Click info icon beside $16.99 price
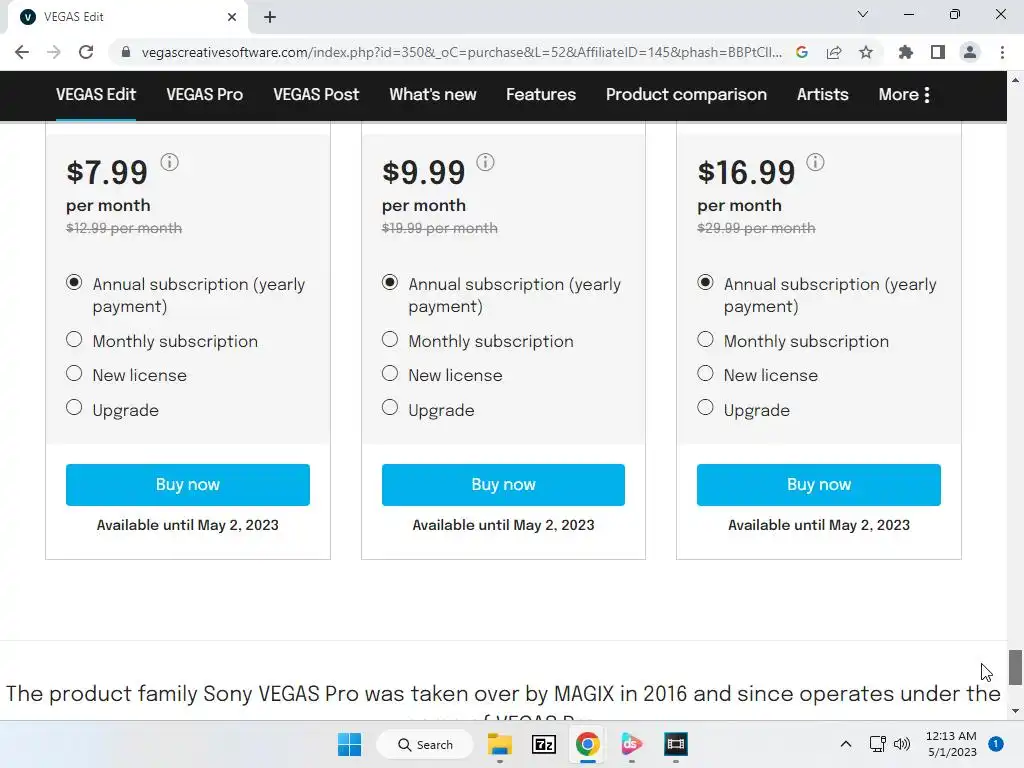This screenshot has height=768, width=1024. (x=815, y=162)
